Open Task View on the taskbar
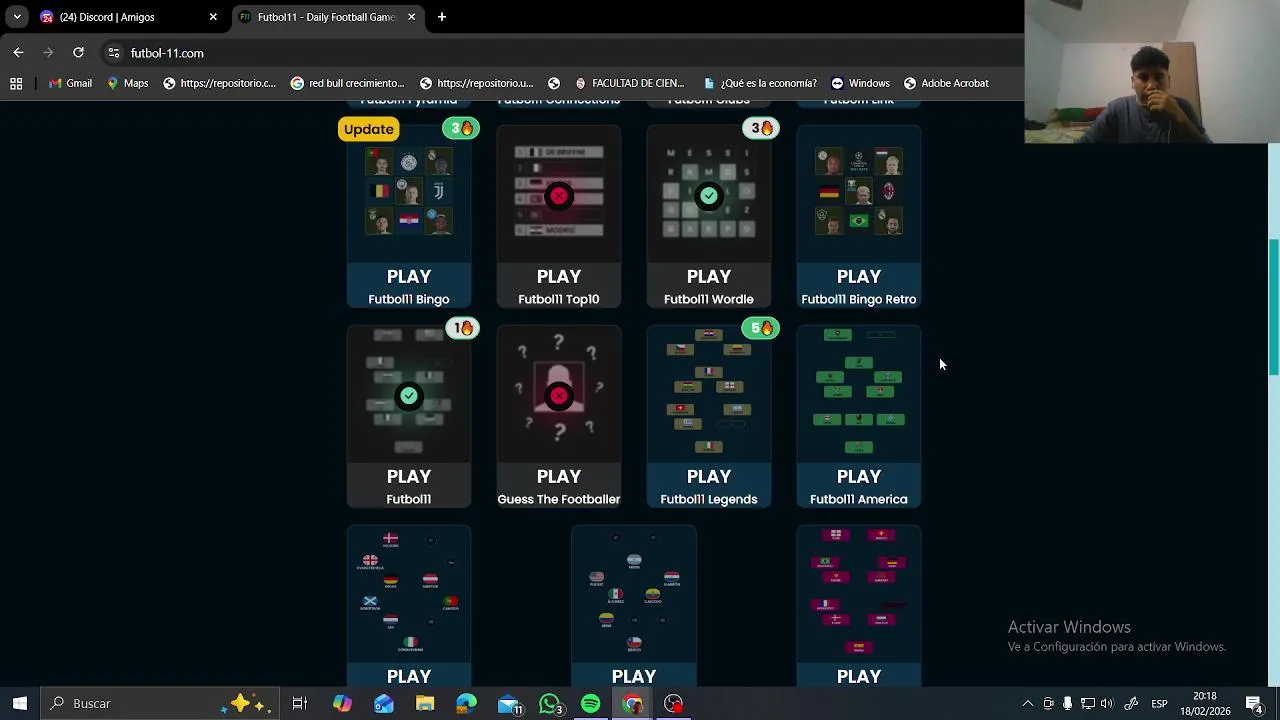Screen dimensions: 1280x720 coord(299,703)
